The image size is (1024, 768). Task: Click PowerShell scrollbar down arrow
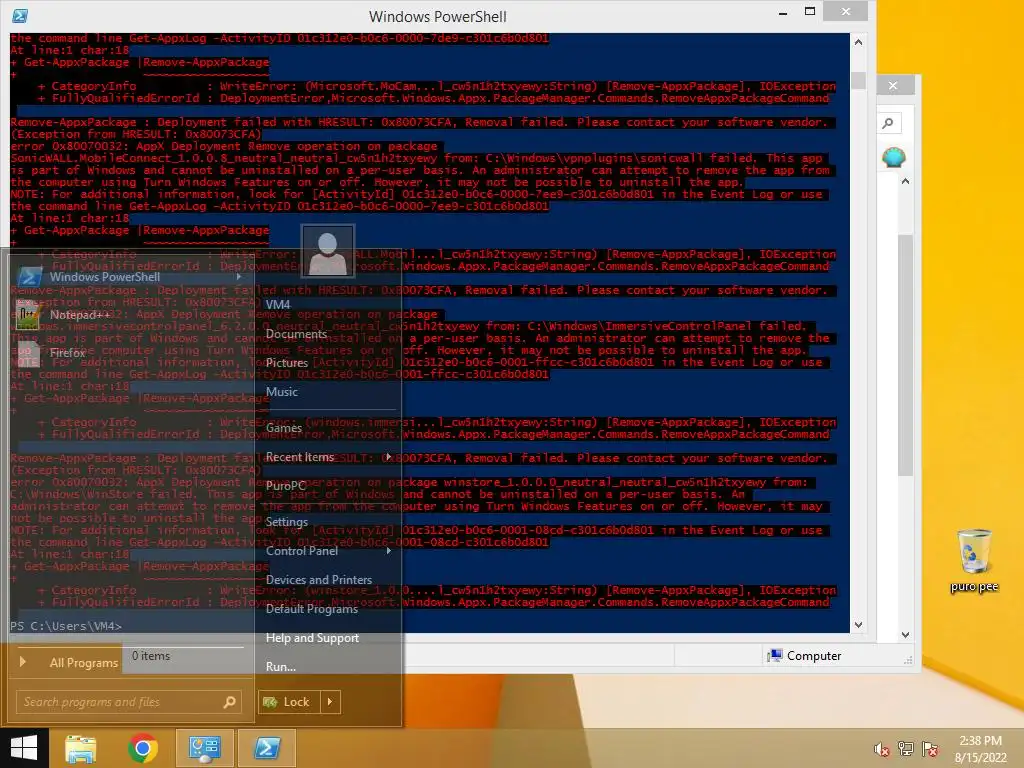[858, 624]
